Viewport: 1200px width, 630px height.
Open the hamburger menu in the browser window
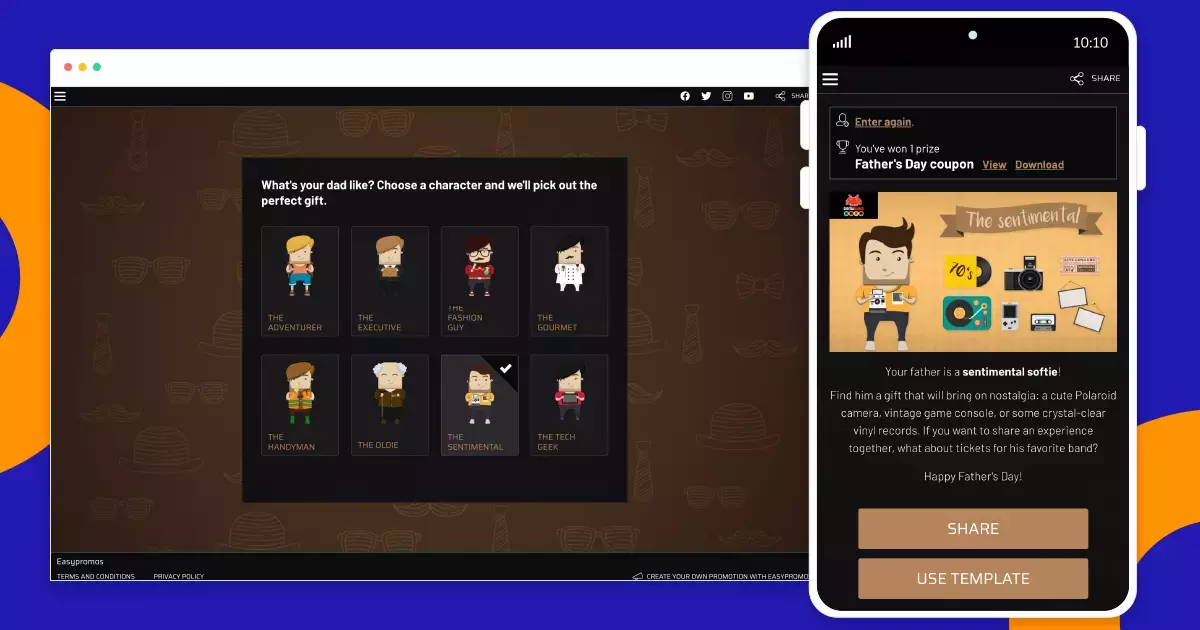tap(60, 96)
